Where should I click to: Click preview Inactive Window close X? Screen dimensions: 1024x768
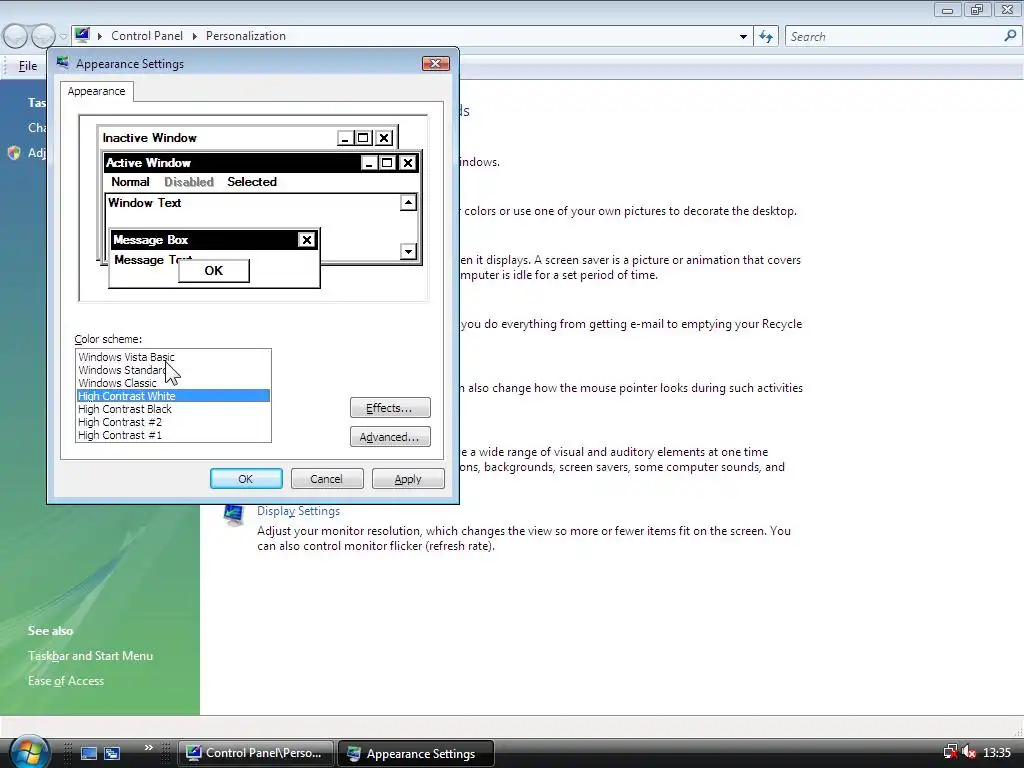[x=384, y=138]
